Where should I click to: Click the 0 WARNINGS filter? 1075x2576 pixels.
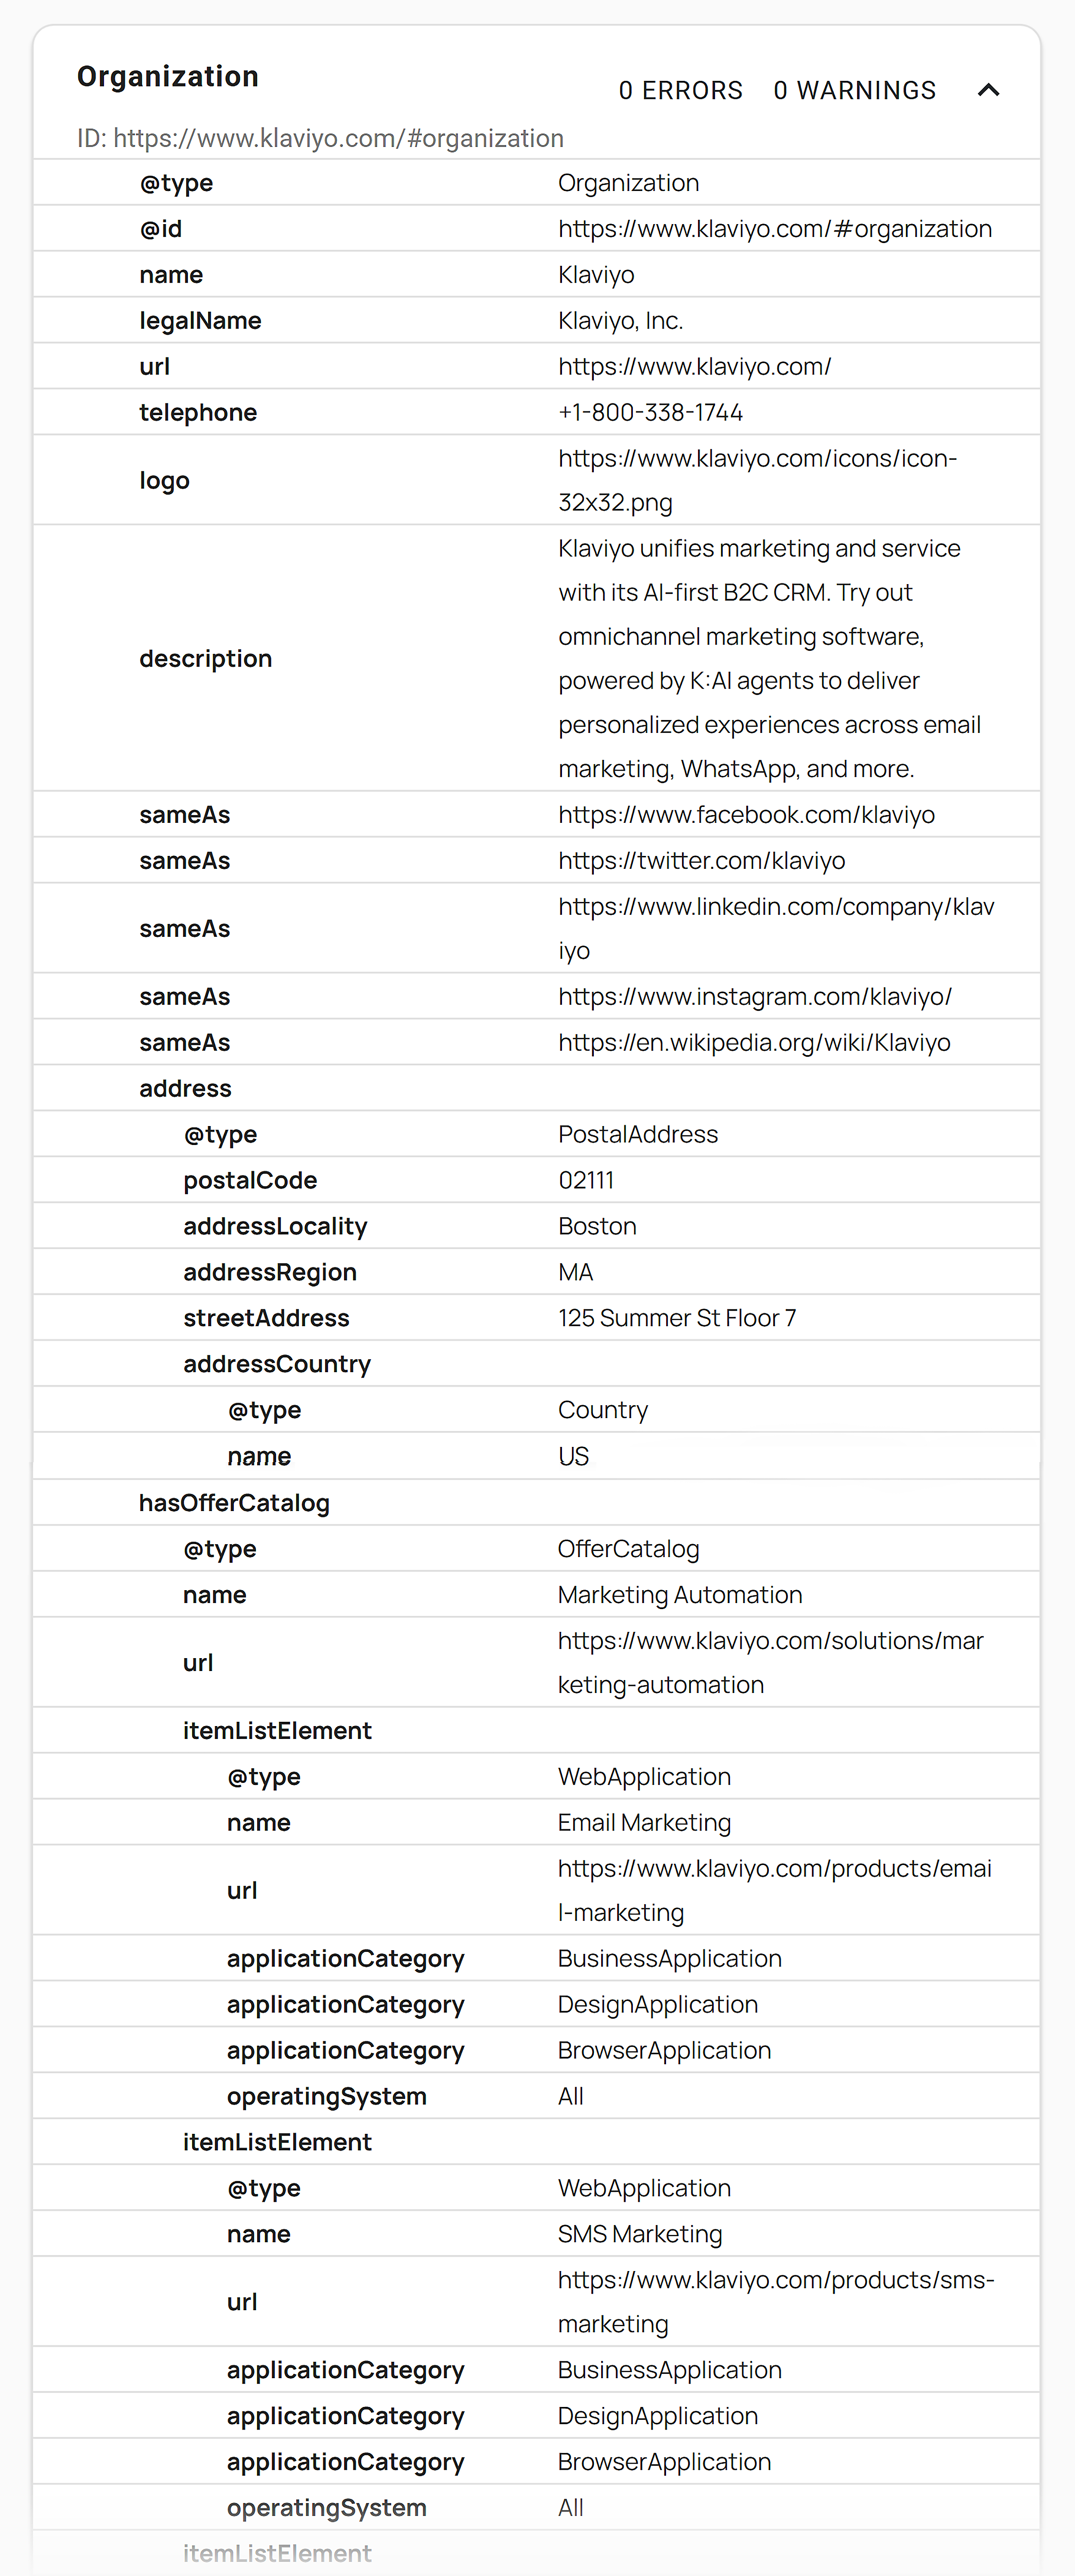854,90
